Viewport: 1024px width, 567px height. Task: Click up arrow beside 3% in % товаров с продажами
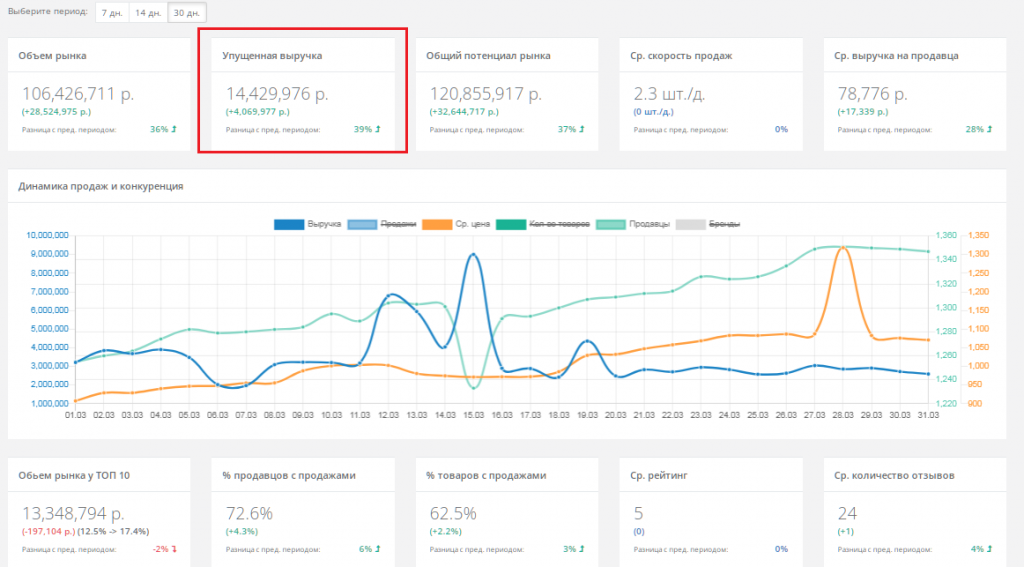coord(582,549)
